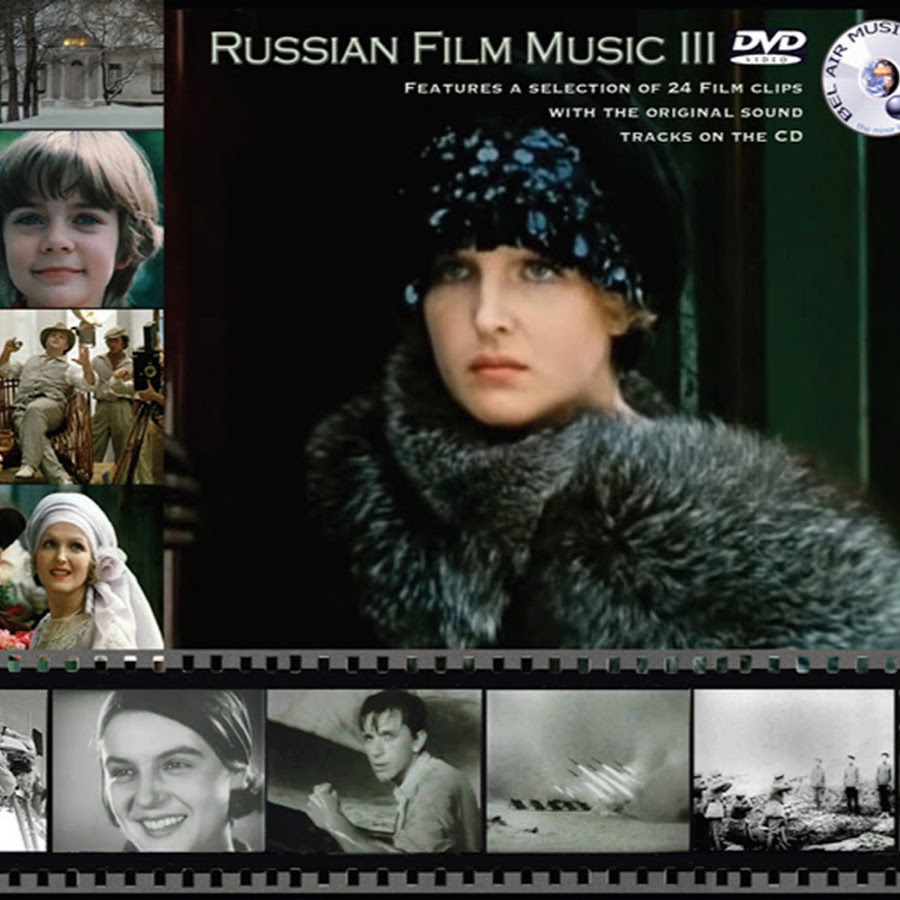Image resolution: width=900 pixels, height=900 pixels.
Task: Select the film crew with camera thumbnail
Action: (x=82, y=397)
